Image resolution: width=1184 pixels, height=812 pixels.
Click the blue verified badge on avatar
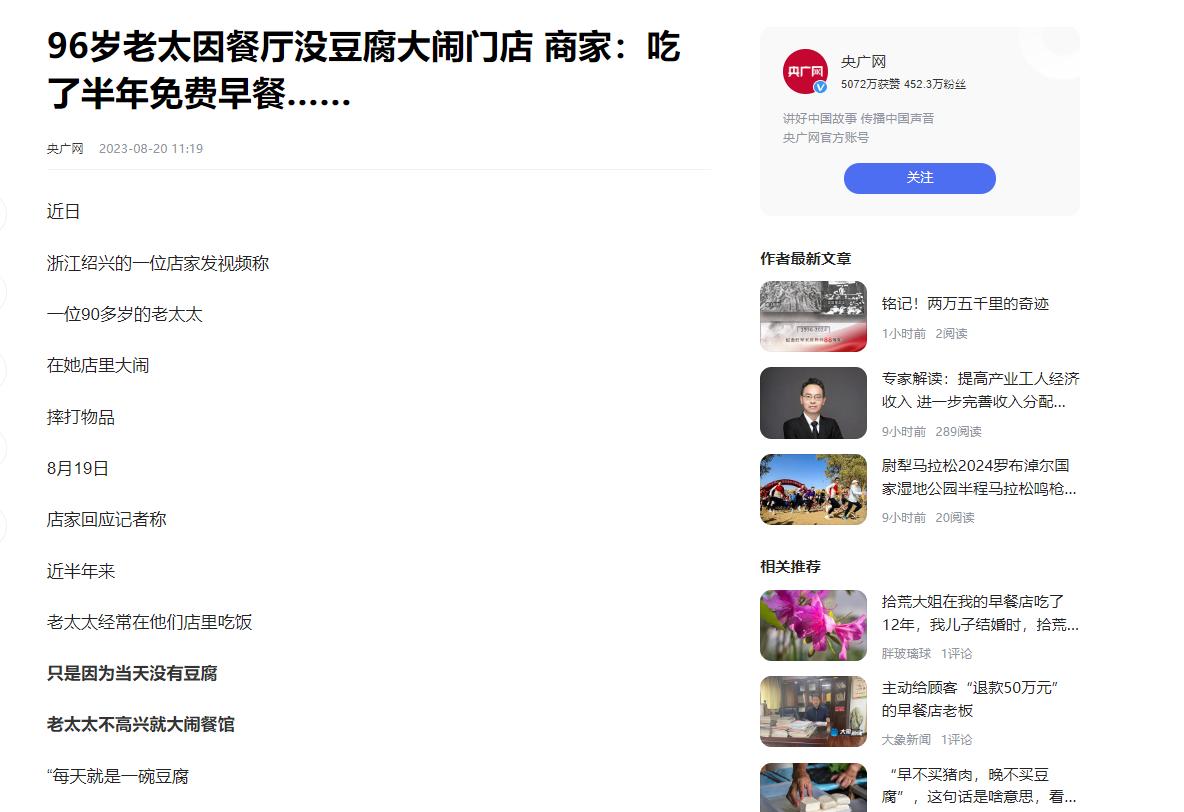(820, 87)
